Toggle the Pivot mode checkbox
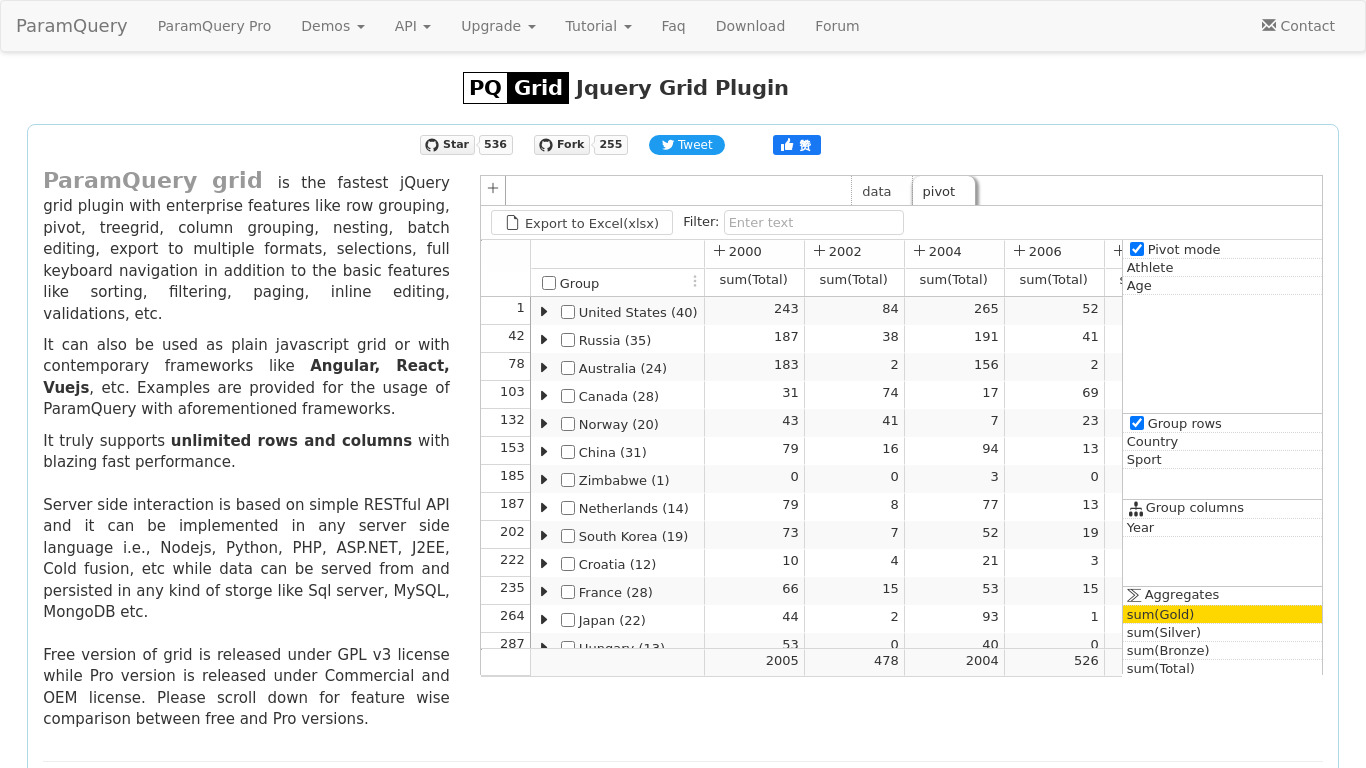 [1137, 249]
